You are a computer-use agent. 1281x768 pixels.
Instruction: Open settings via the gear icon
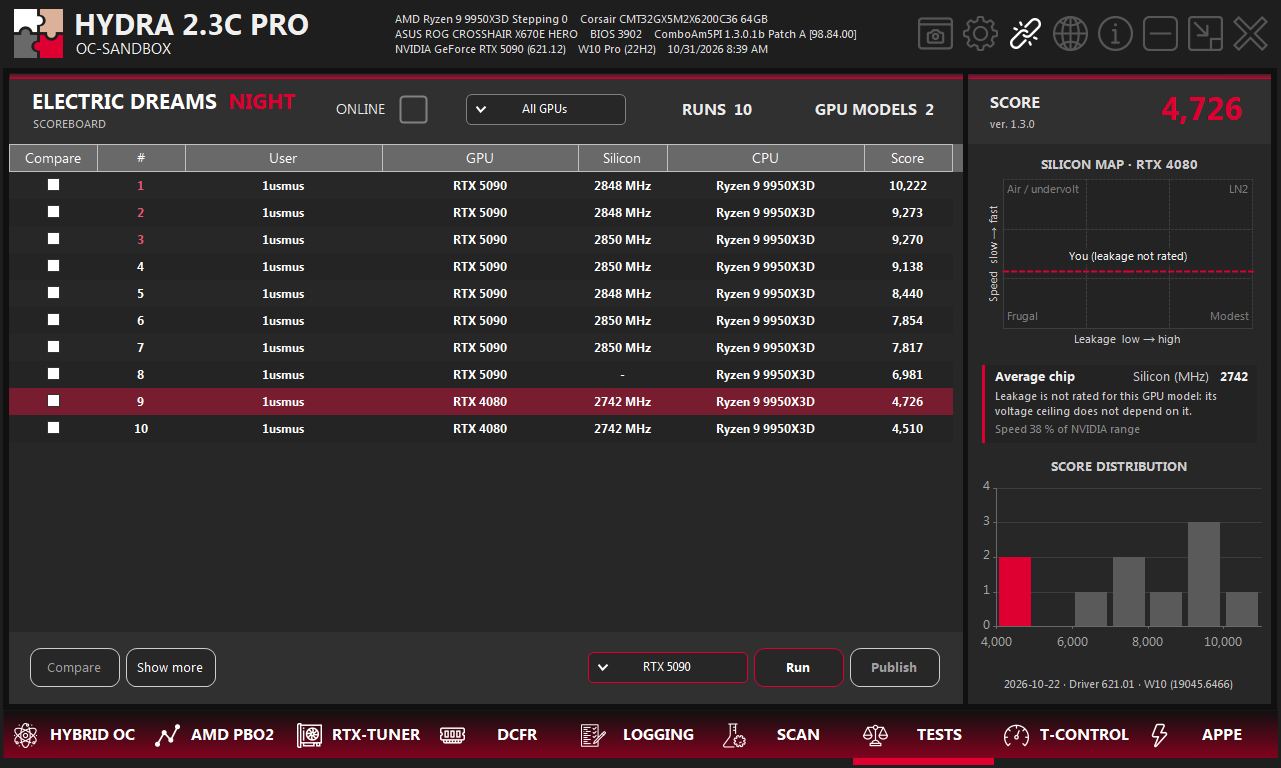980,34
